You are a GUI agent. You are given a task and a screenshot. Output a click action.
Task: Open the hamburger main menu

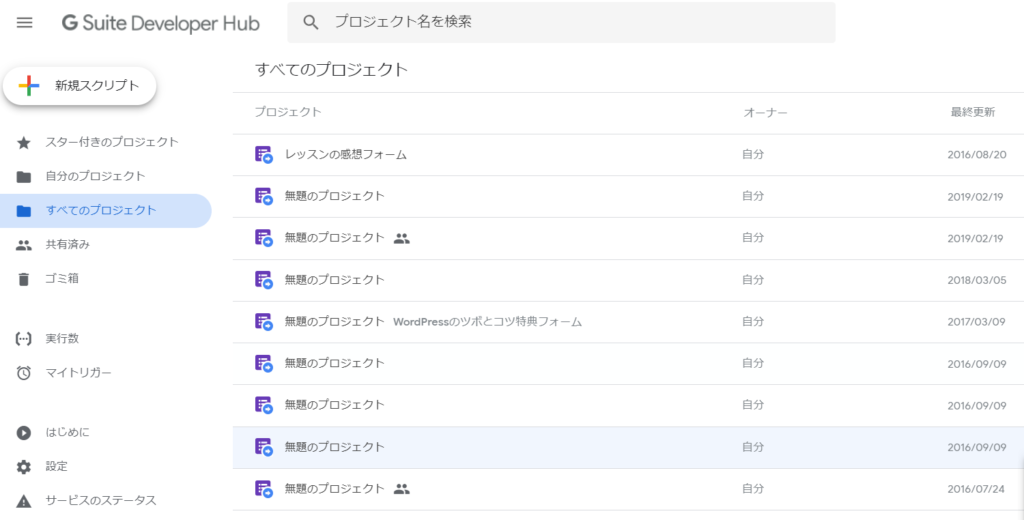[24, 22]
